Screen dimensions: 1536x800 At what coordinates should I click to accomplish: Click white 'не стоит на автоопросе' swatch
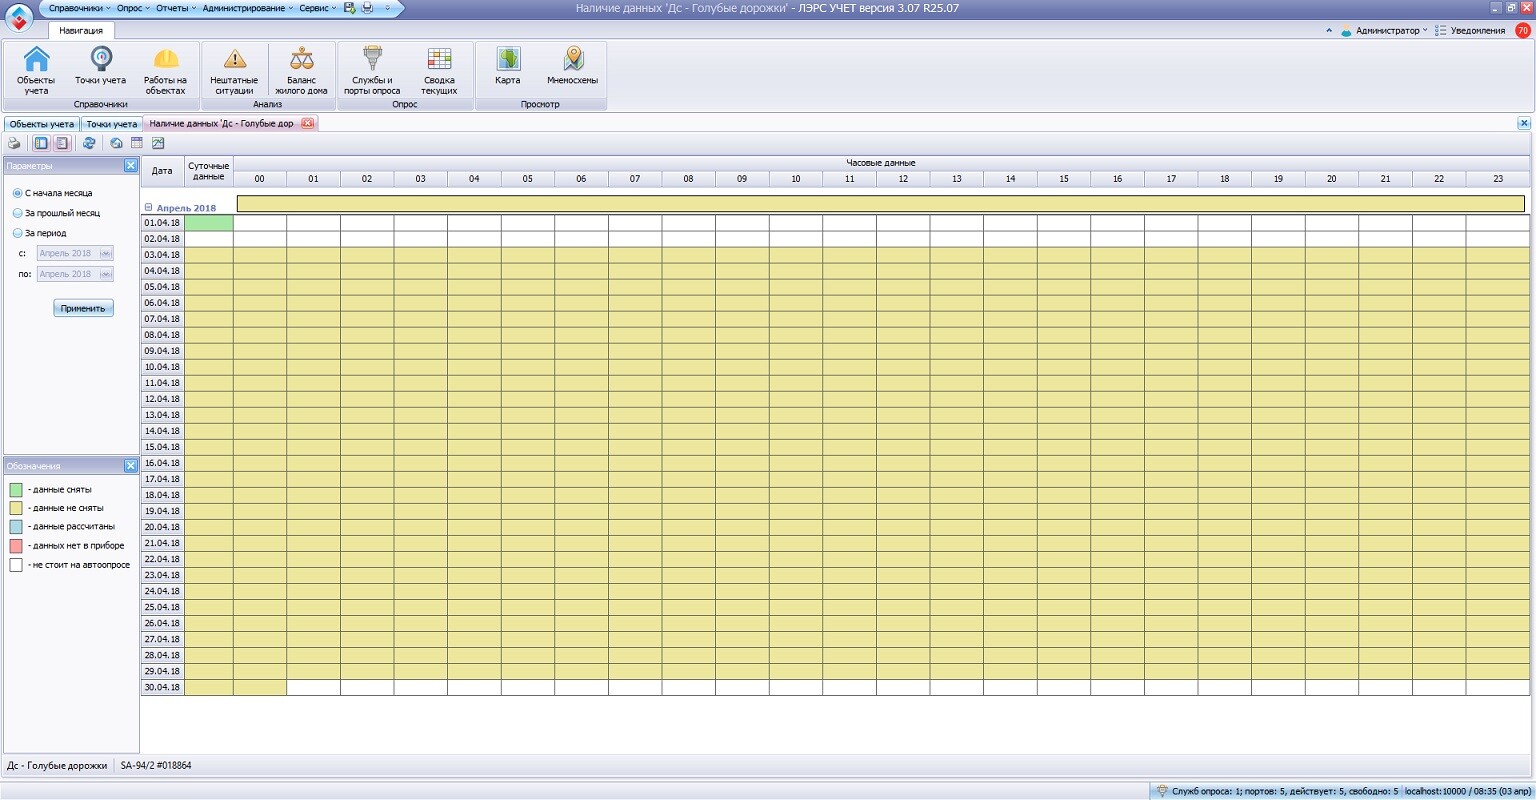pyautogui.click(x=16, y=565)
